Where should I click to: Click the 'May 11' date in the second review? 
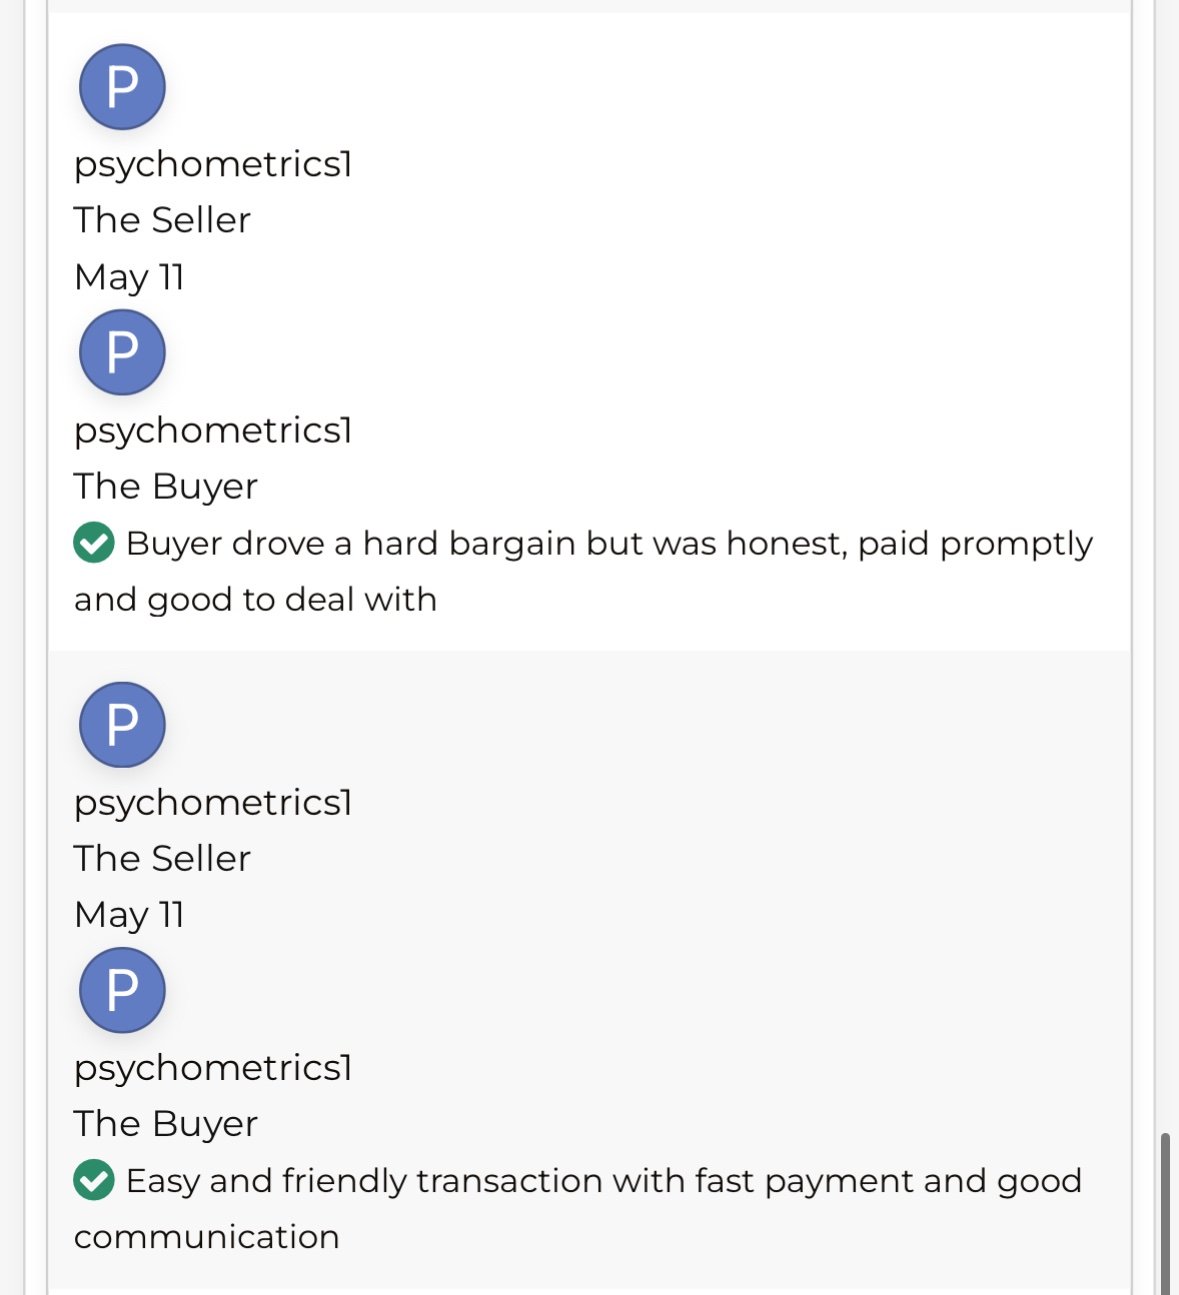[129, 915]
